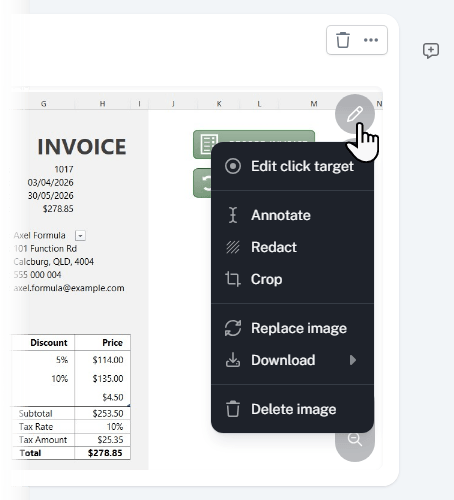Choose Delete image from the menu
454x500 pixels.
pos(292,409)
